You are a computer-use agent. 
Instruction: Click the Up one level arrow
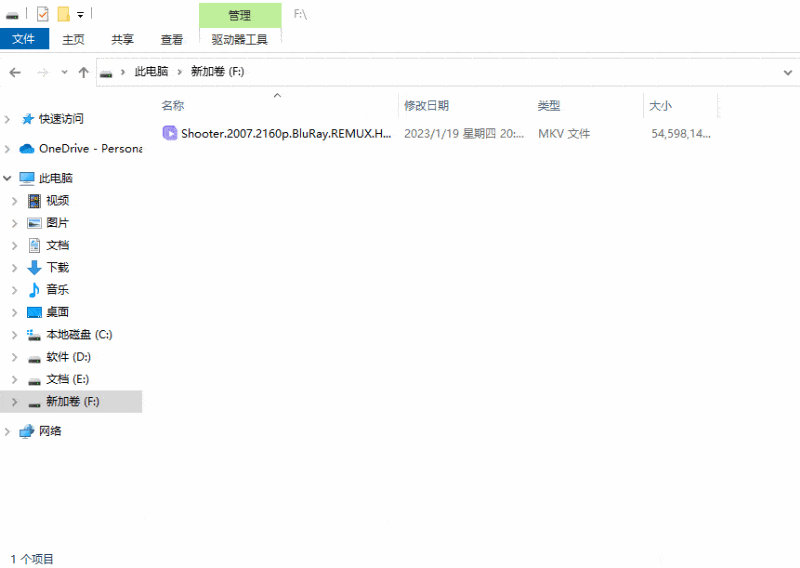pyautogui.click(x=84, y=72)
